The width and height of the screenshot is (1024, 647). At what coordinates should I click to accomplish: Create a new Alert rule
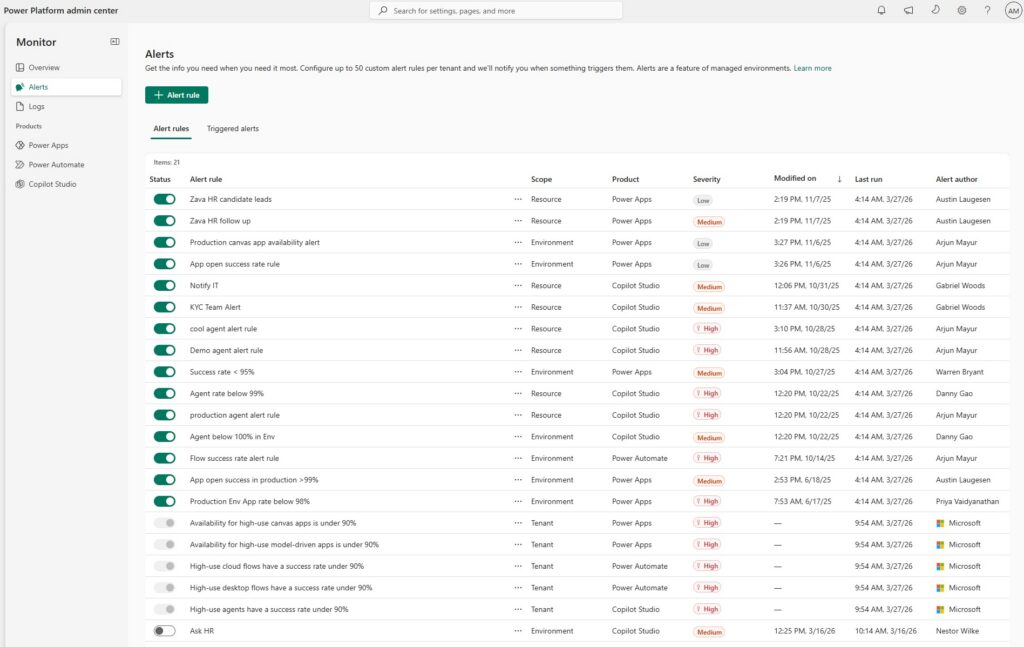(x=176, y=95)
